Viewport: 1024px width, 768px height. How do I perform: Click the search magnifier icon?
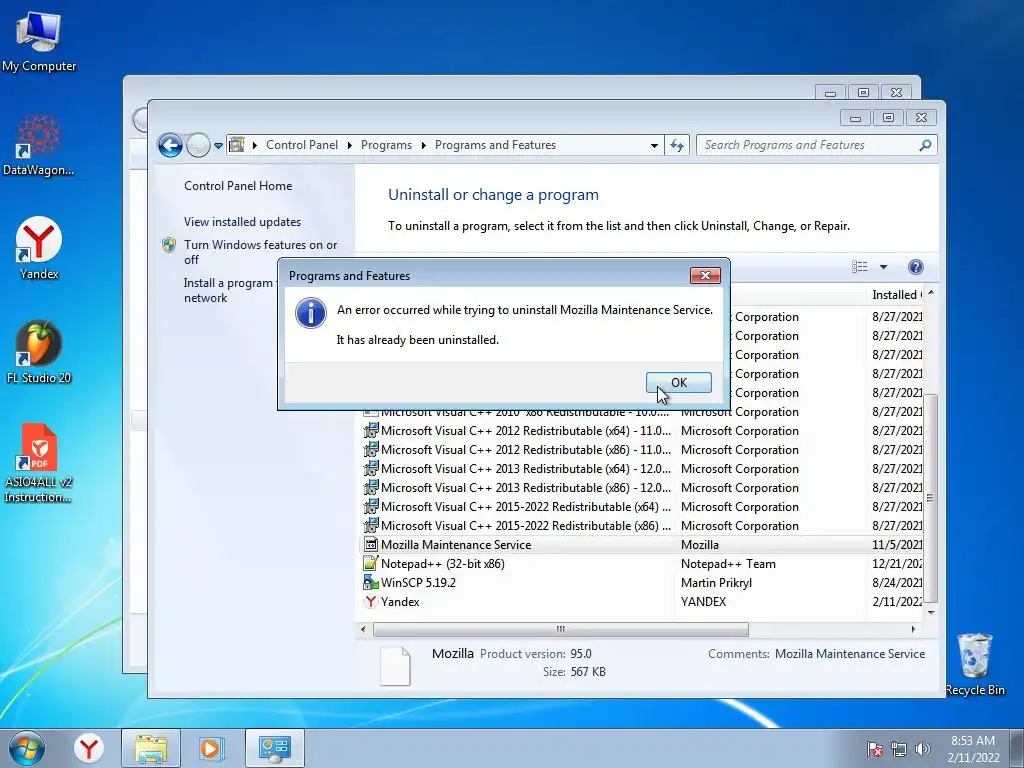coord(925,145)
